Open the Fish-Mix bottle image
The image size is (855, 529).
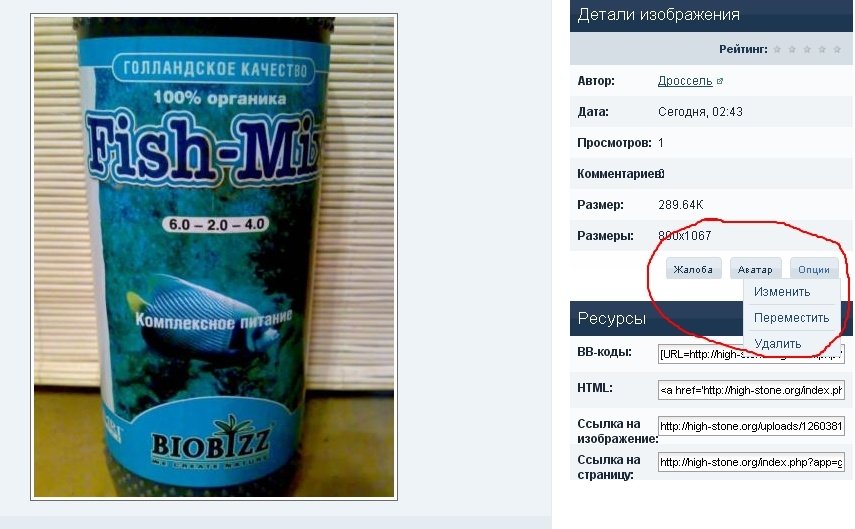[214, 257]
